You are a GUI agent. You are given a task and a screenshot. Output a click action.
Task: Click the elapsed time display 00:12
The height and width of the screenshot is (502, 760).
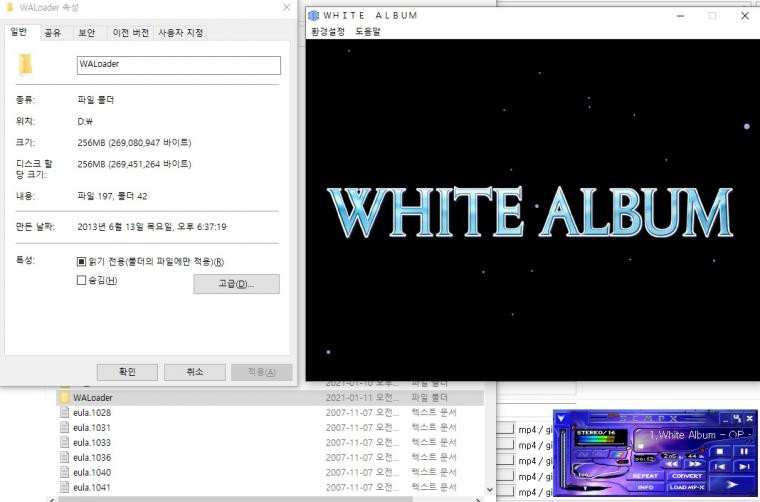point(644,459)
